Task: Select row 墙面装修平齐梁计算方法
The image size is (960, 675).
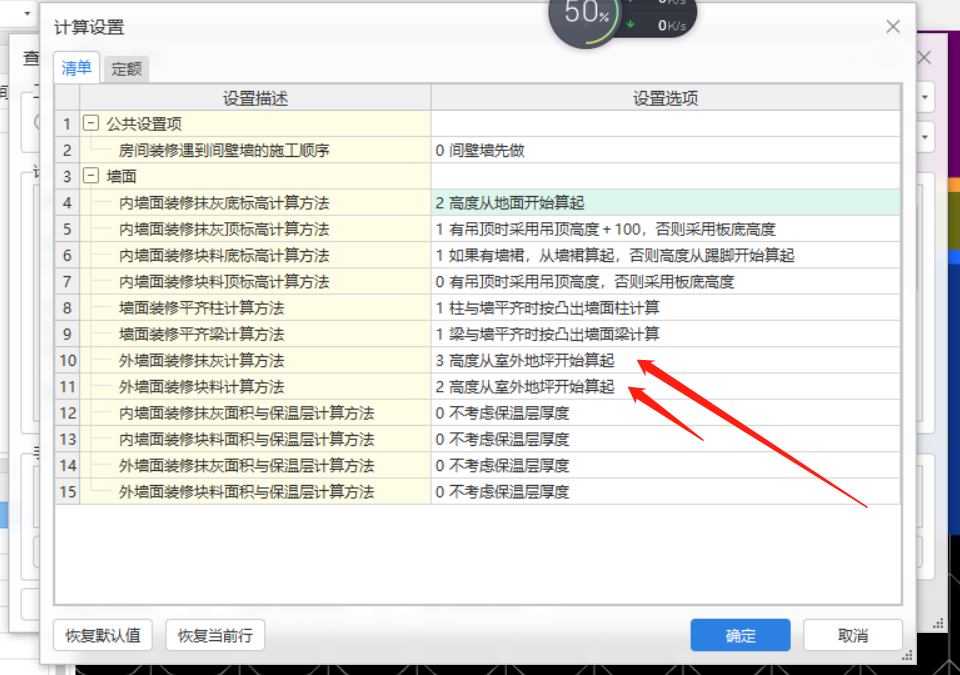Action: point(255,334)
